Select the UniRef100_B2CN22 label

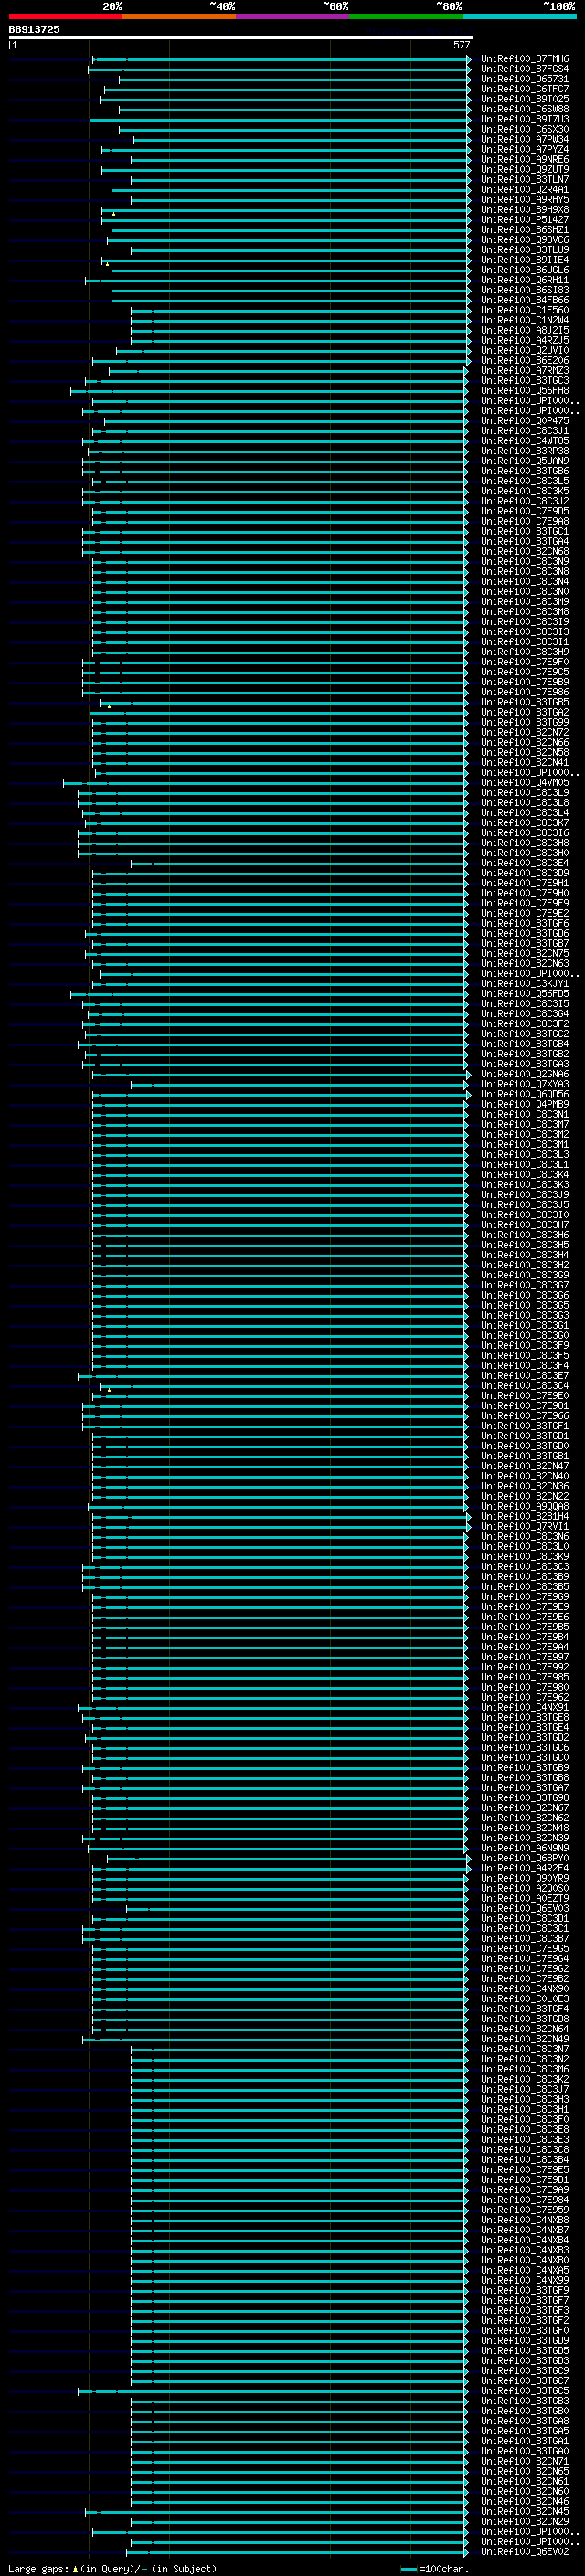[525, 1496]
